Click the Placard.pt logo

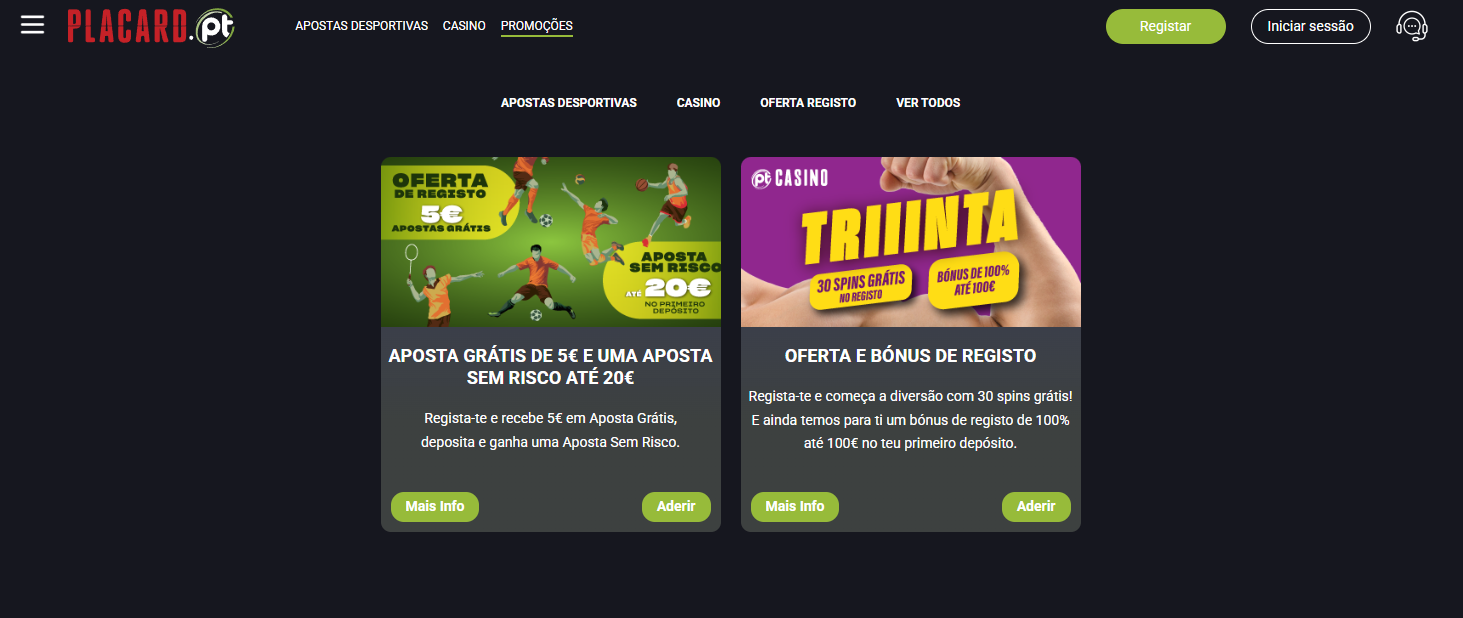point(151,27)
